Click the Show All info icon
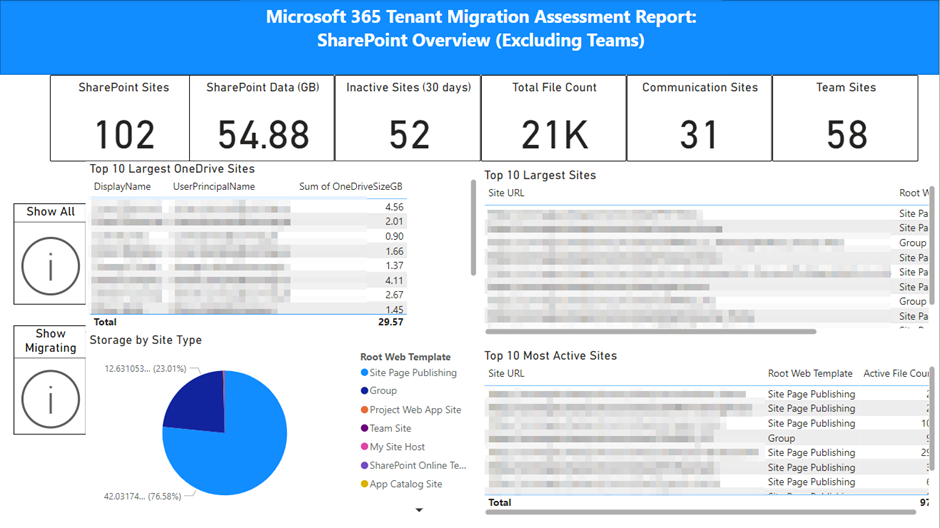Viewport: 940px width, 528px height. tap(50, 266)
